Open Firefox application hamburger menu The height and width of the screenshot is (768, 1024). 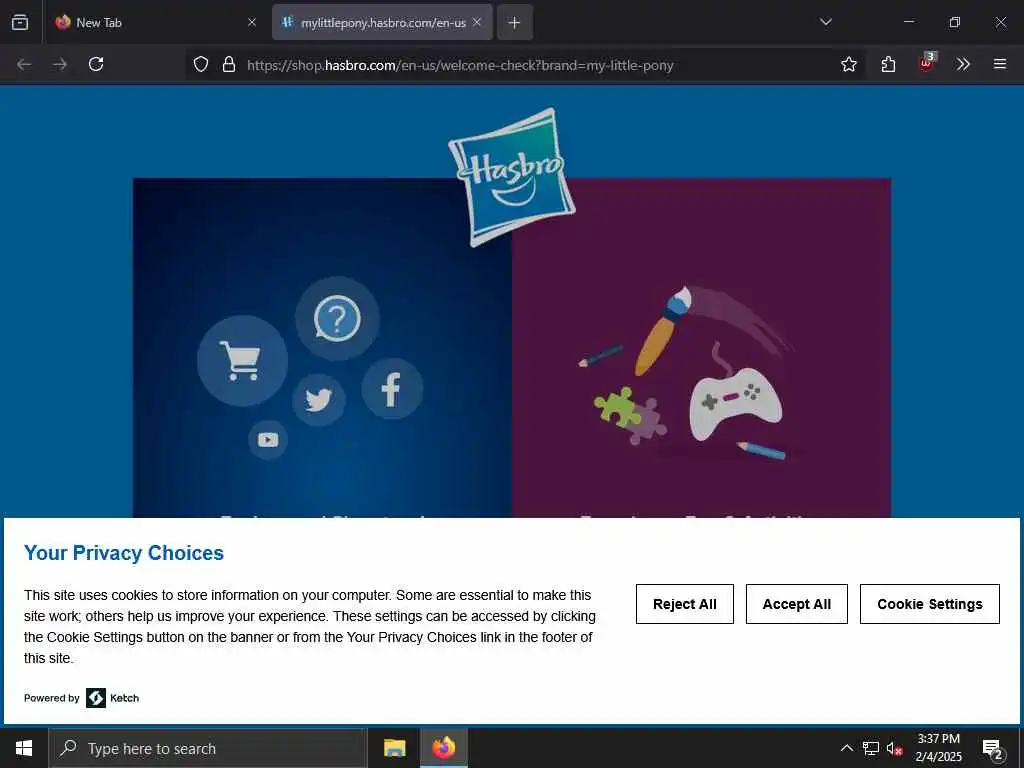(1000, 64)
